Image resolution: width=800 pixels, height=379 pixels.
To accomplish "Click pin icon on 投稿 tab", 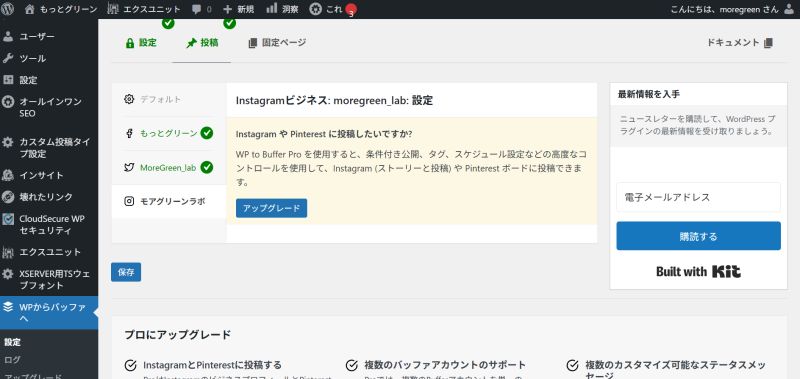I will tap(191, 43).
